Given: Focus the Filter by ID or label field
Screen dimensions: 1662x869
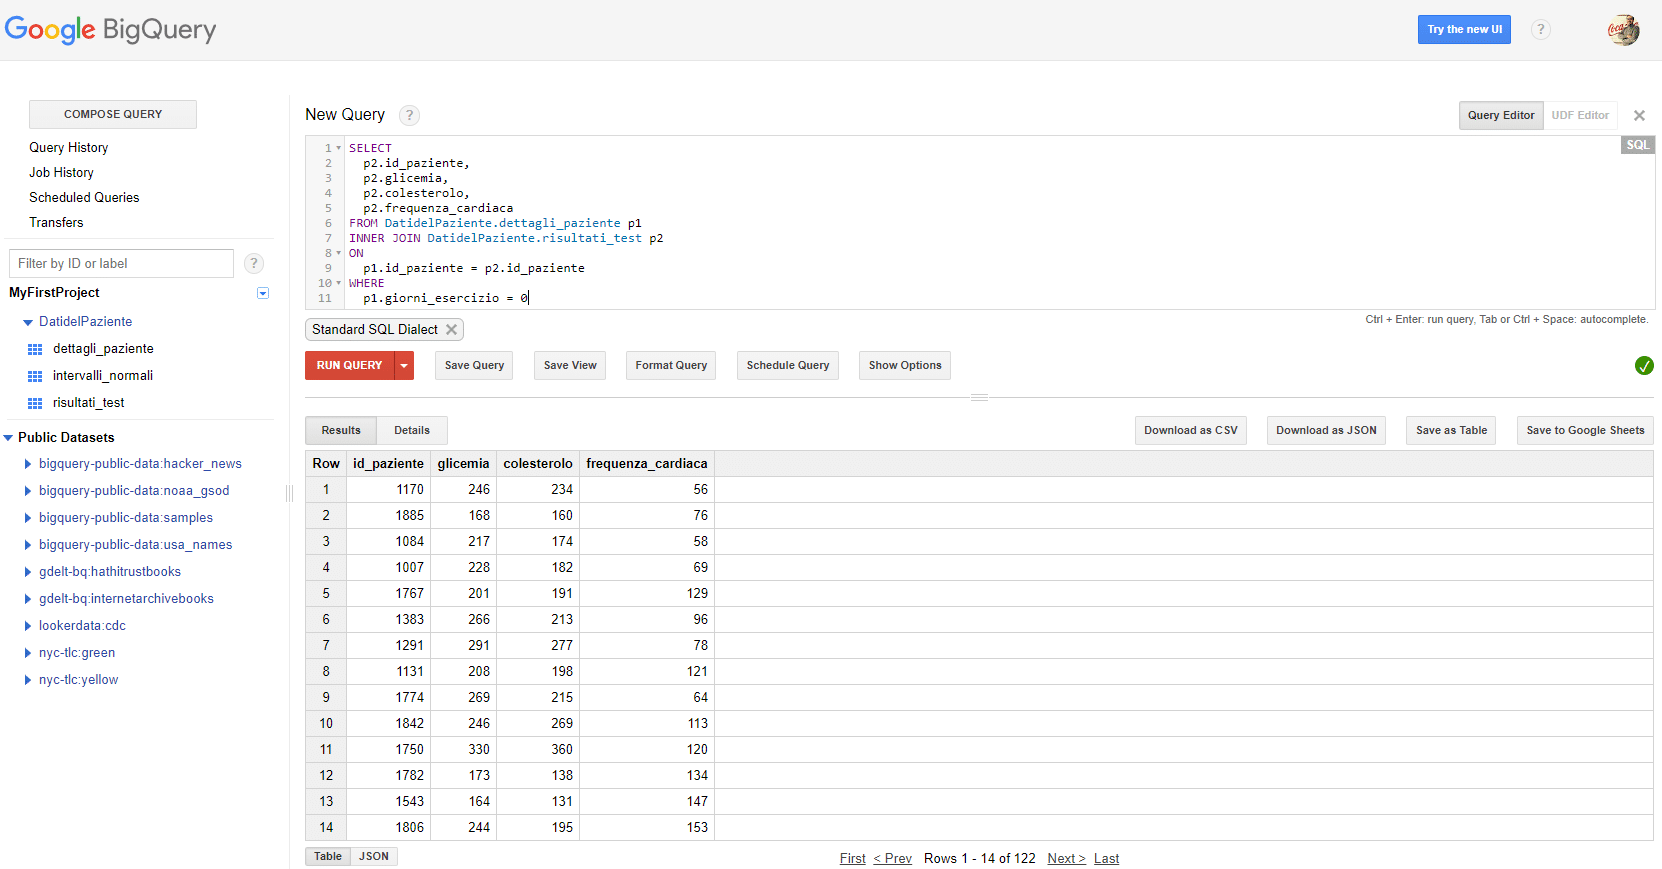Looking at the screenshot, I should click(121, 263).
